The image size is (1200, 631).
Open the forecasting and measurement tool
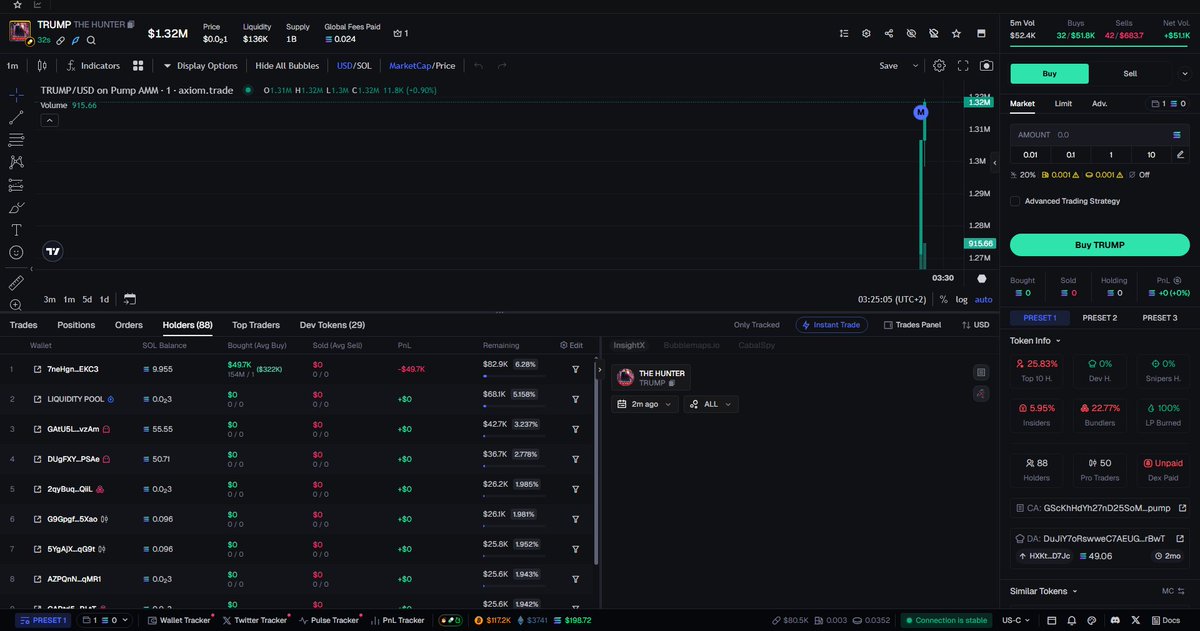[16, 185]
